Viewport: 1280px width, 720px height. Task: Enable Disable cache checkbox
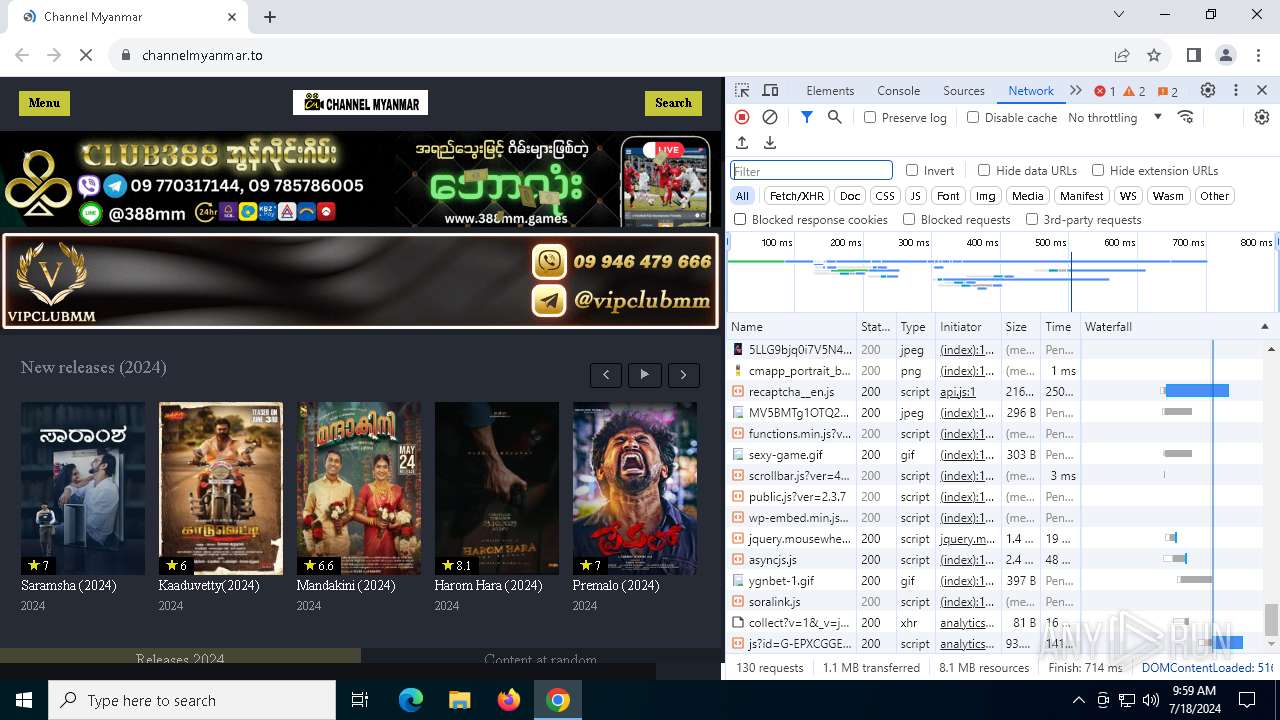[x=973, y=117]
